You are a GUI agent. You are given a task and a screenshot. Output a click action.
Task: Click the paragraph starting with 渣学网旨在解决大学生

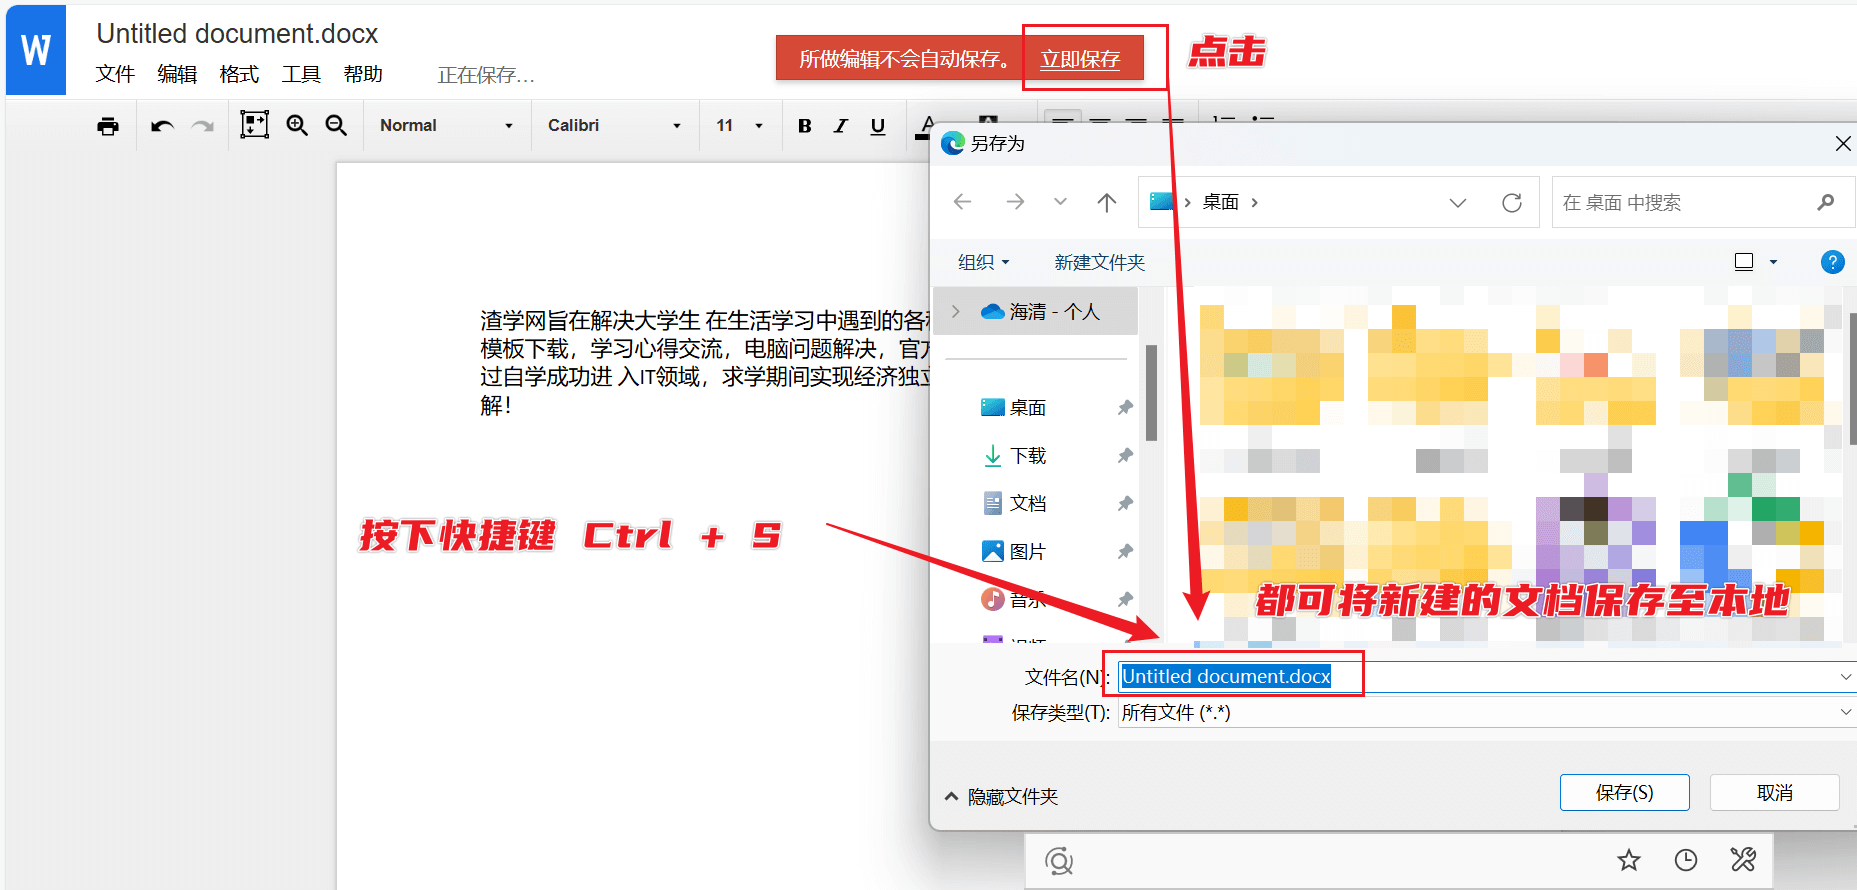pos(705,362)
